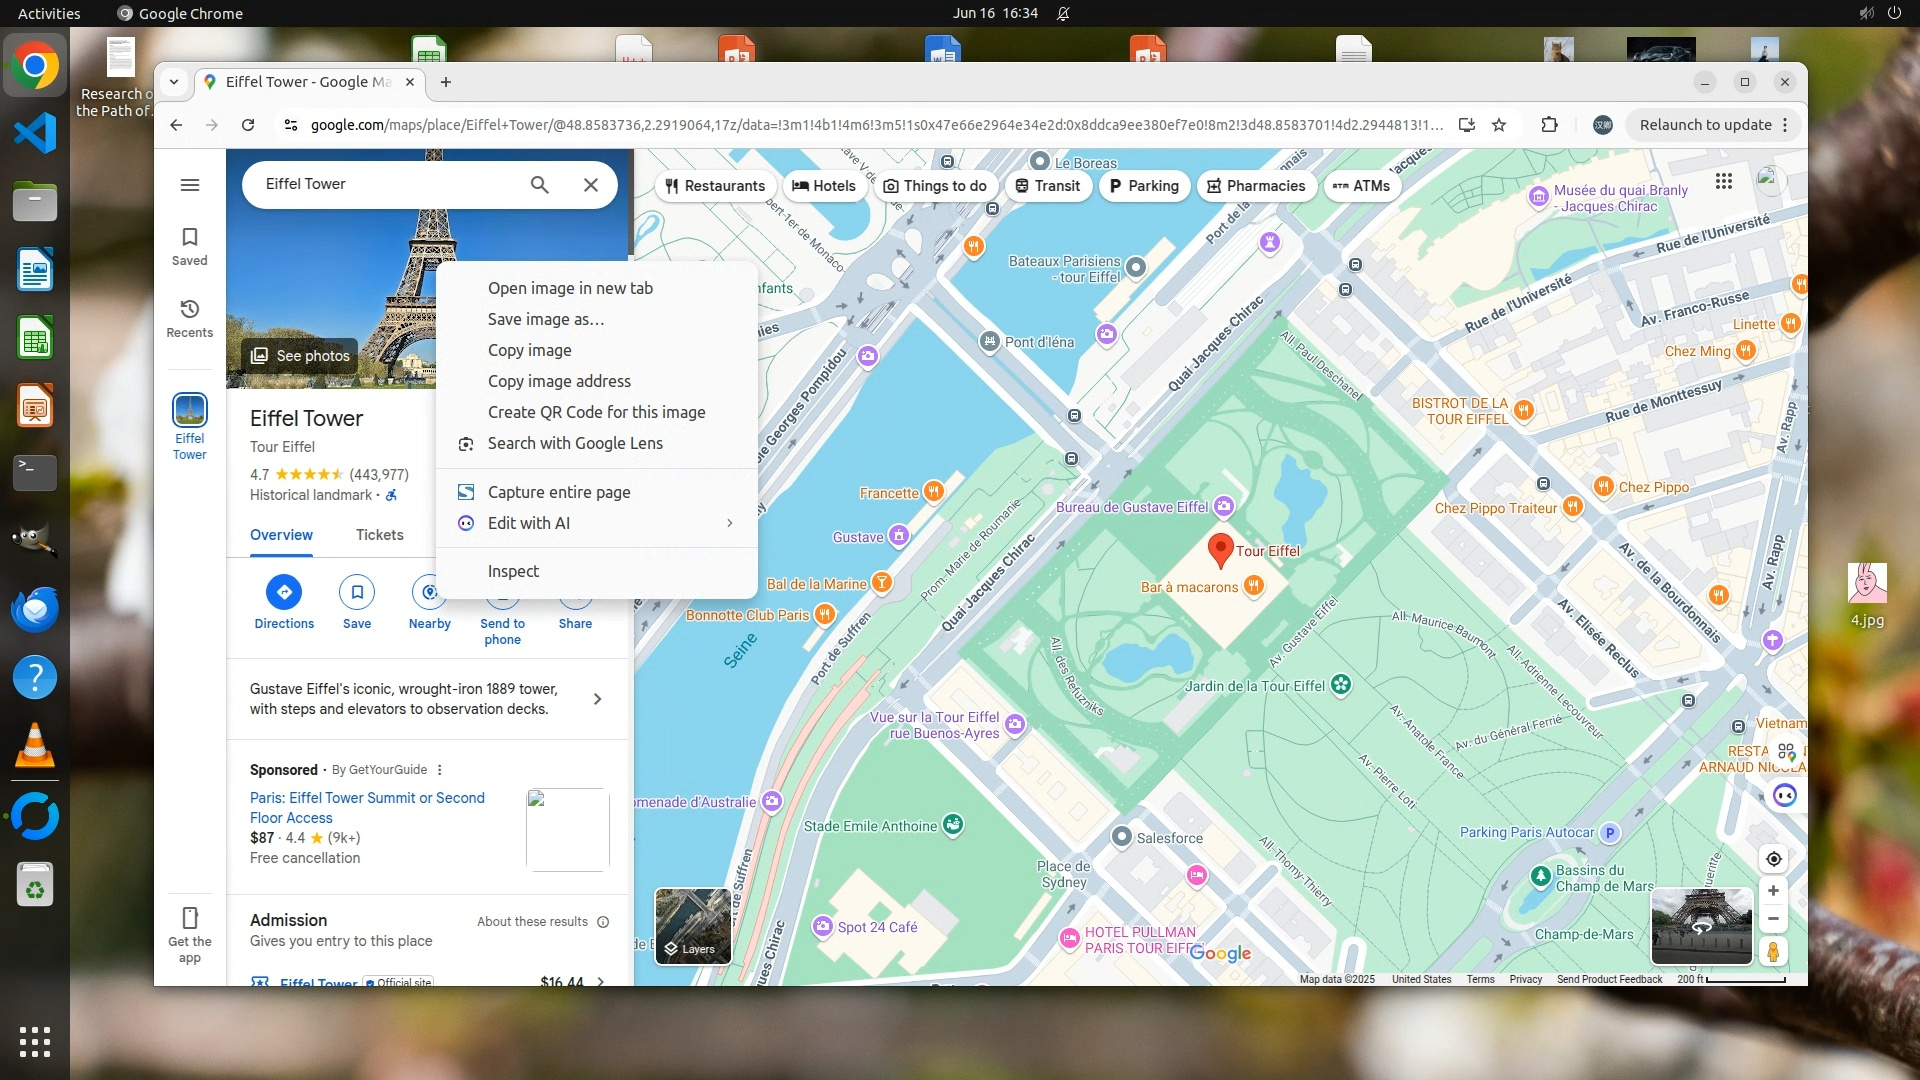Switch to the Tickets tab
The width and height of the screenshot is (1920, 1080).
(x=380, y=535)
